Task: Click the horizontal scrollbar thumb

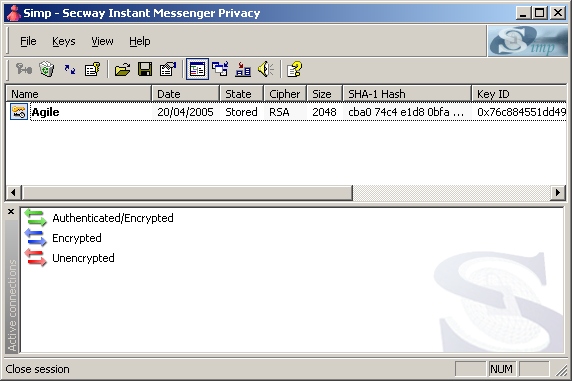Action: coord(187,192)
